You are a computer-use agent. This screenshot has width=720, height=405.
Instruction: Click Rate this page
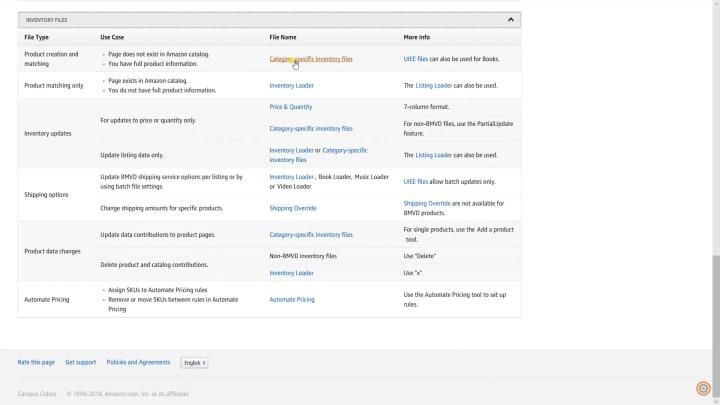[36, 362]
